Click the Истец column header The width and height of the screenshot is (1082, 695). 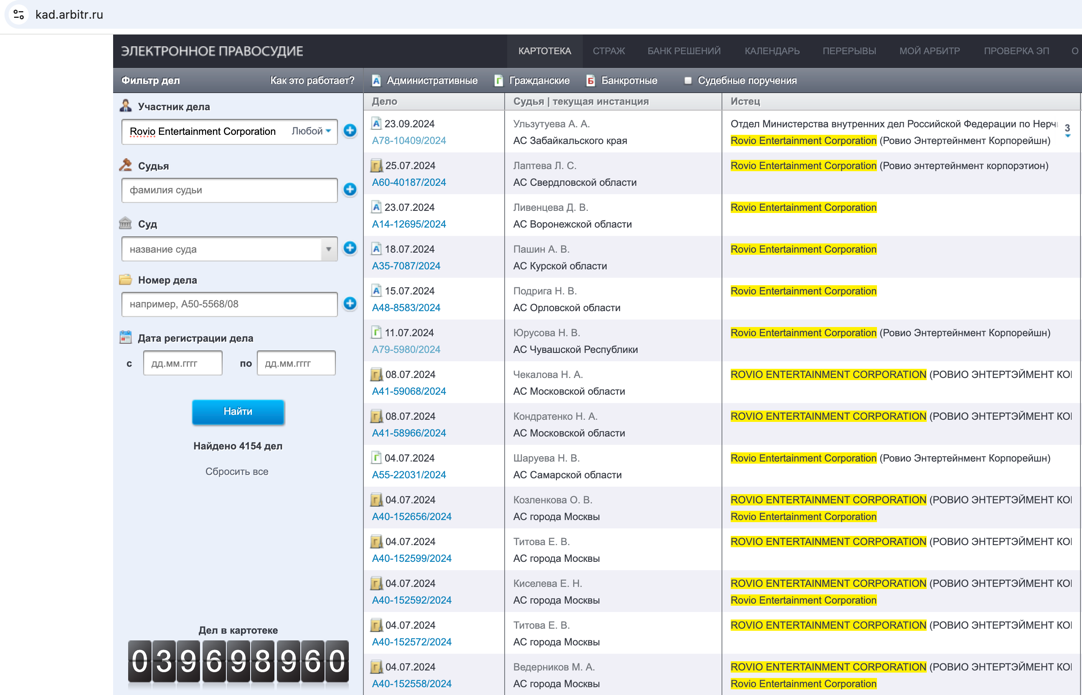[745, 101]
